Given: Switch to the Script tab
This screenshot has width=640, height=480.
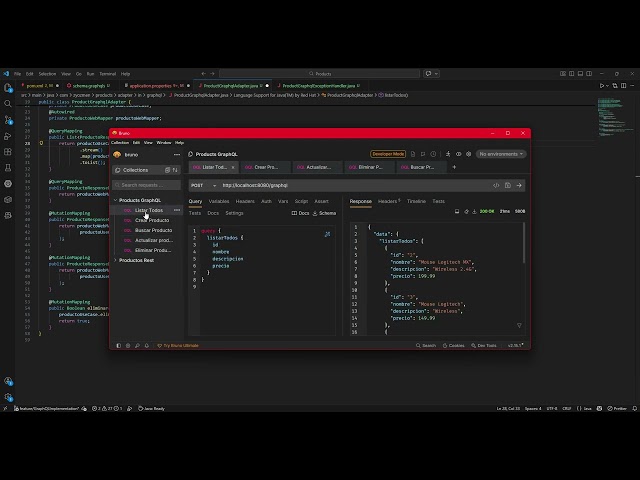Looking at the screenshot, I should (301, 201).
